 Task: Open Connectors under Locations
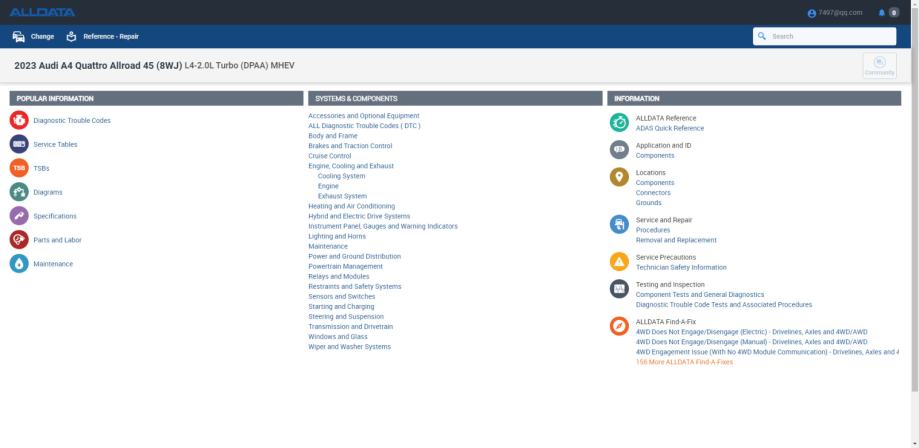653,193
